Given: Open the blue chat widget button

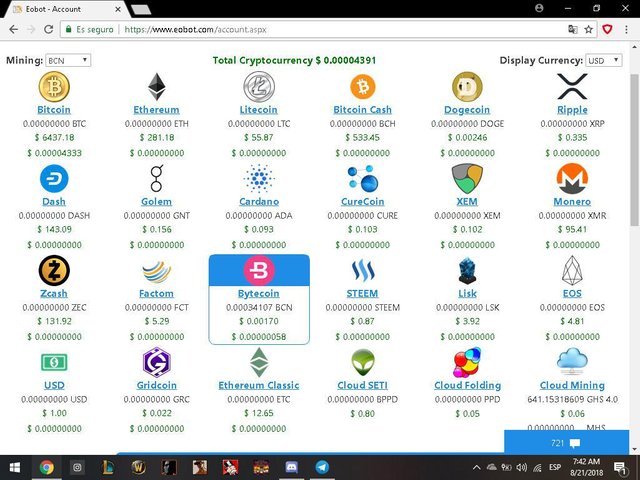Looking at the screenshot, I should 567,442.
